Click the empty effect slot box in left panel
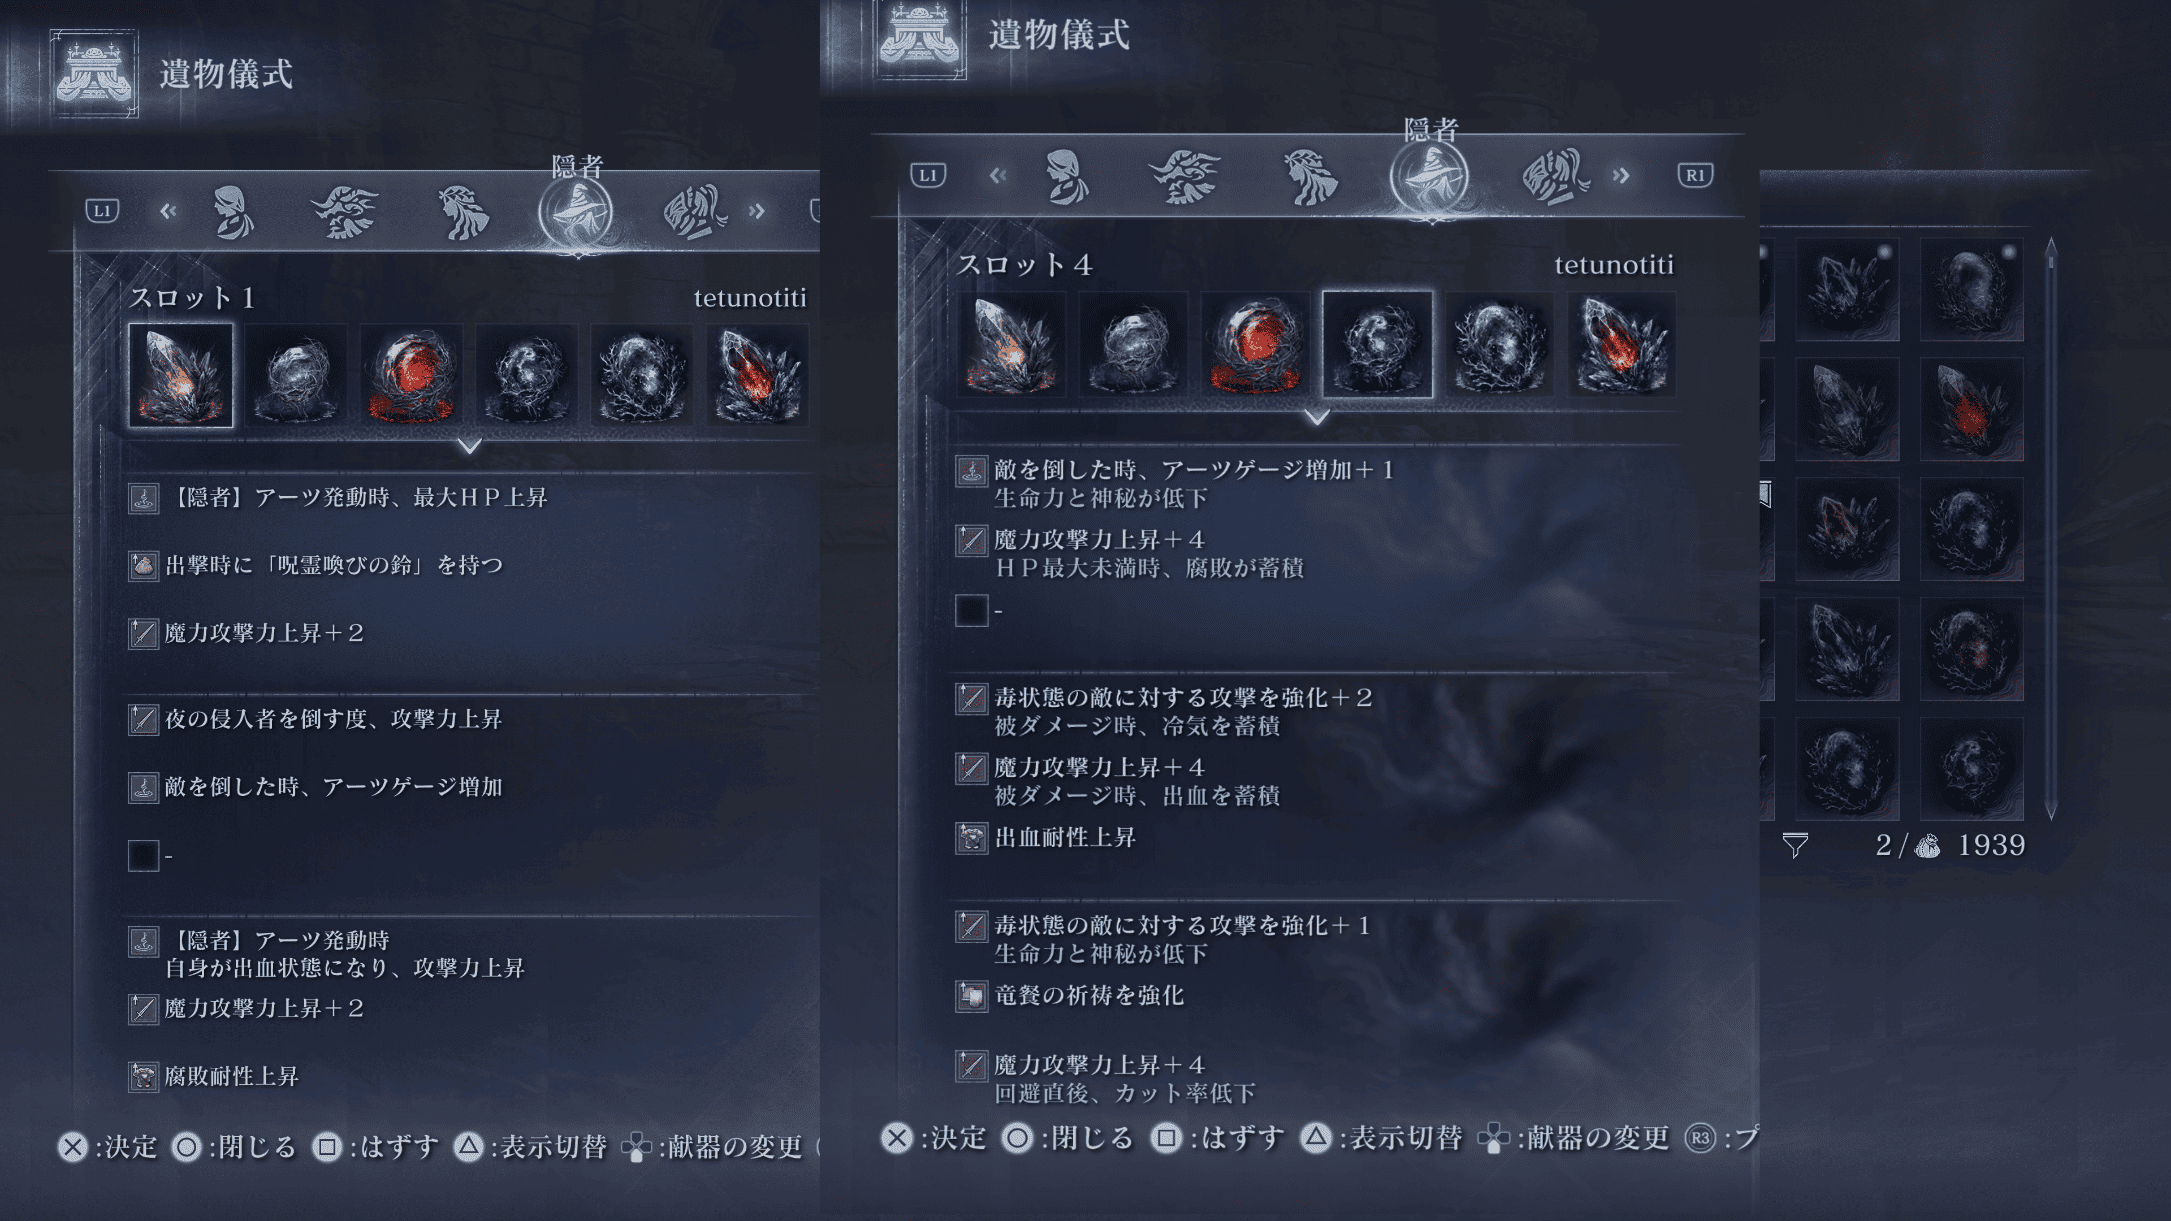The width and height of the screenshot is (2171, 1221). coord(143,855)
